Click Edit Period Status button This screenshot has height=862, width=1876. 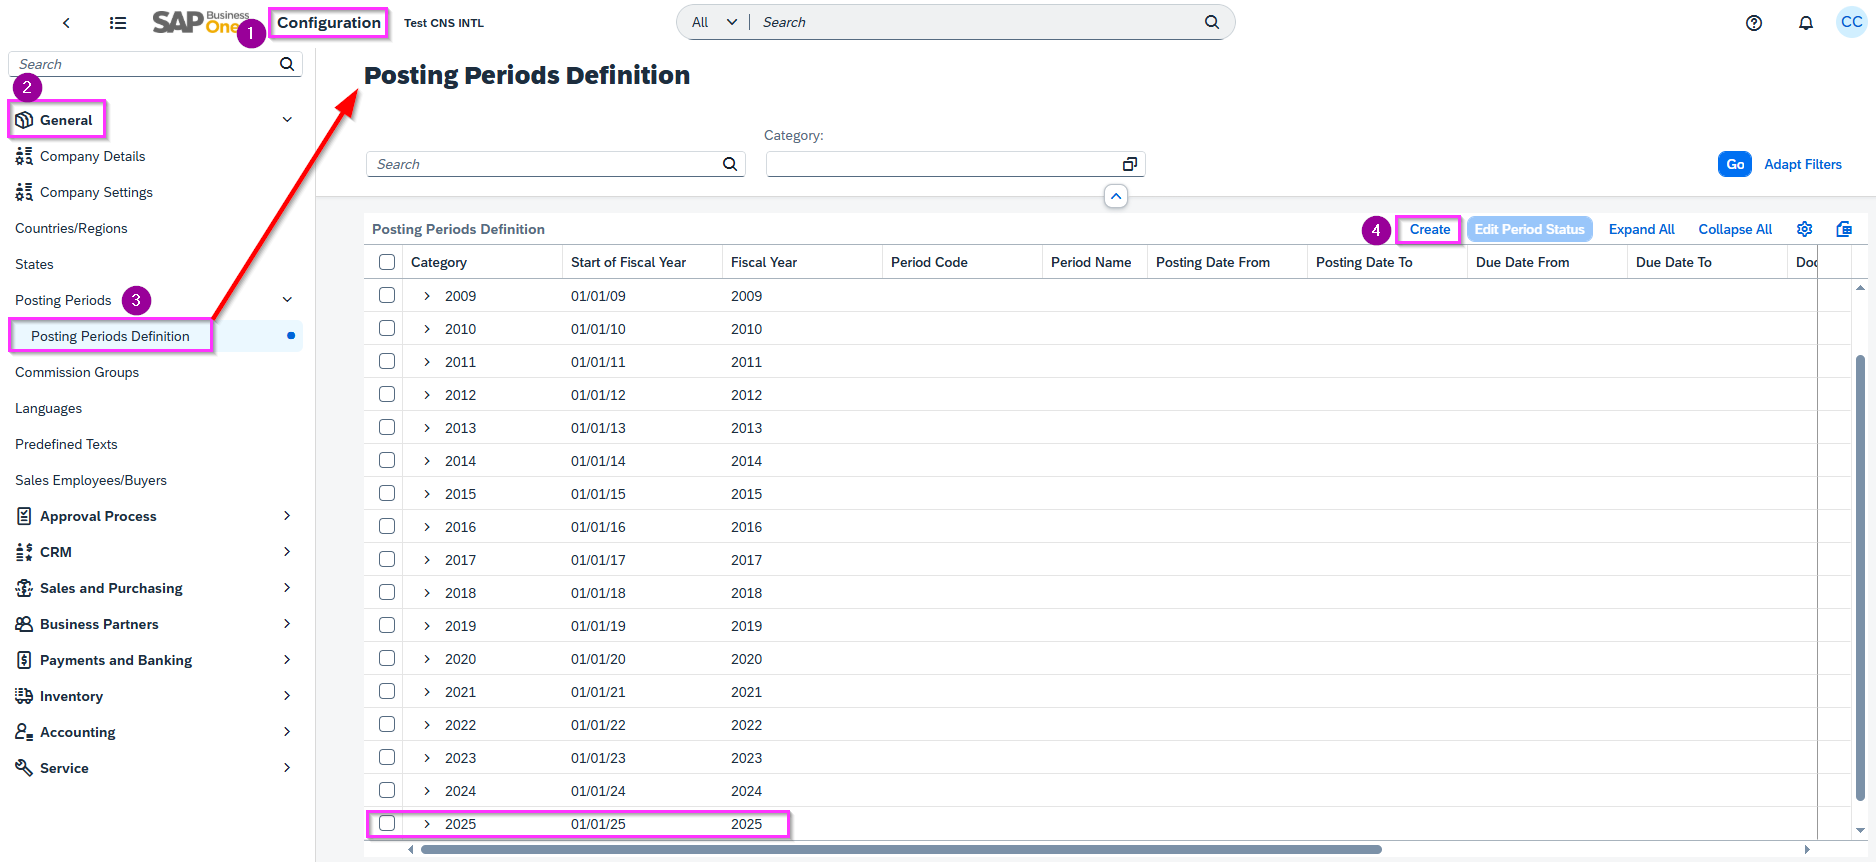(x=1529, y=229)
